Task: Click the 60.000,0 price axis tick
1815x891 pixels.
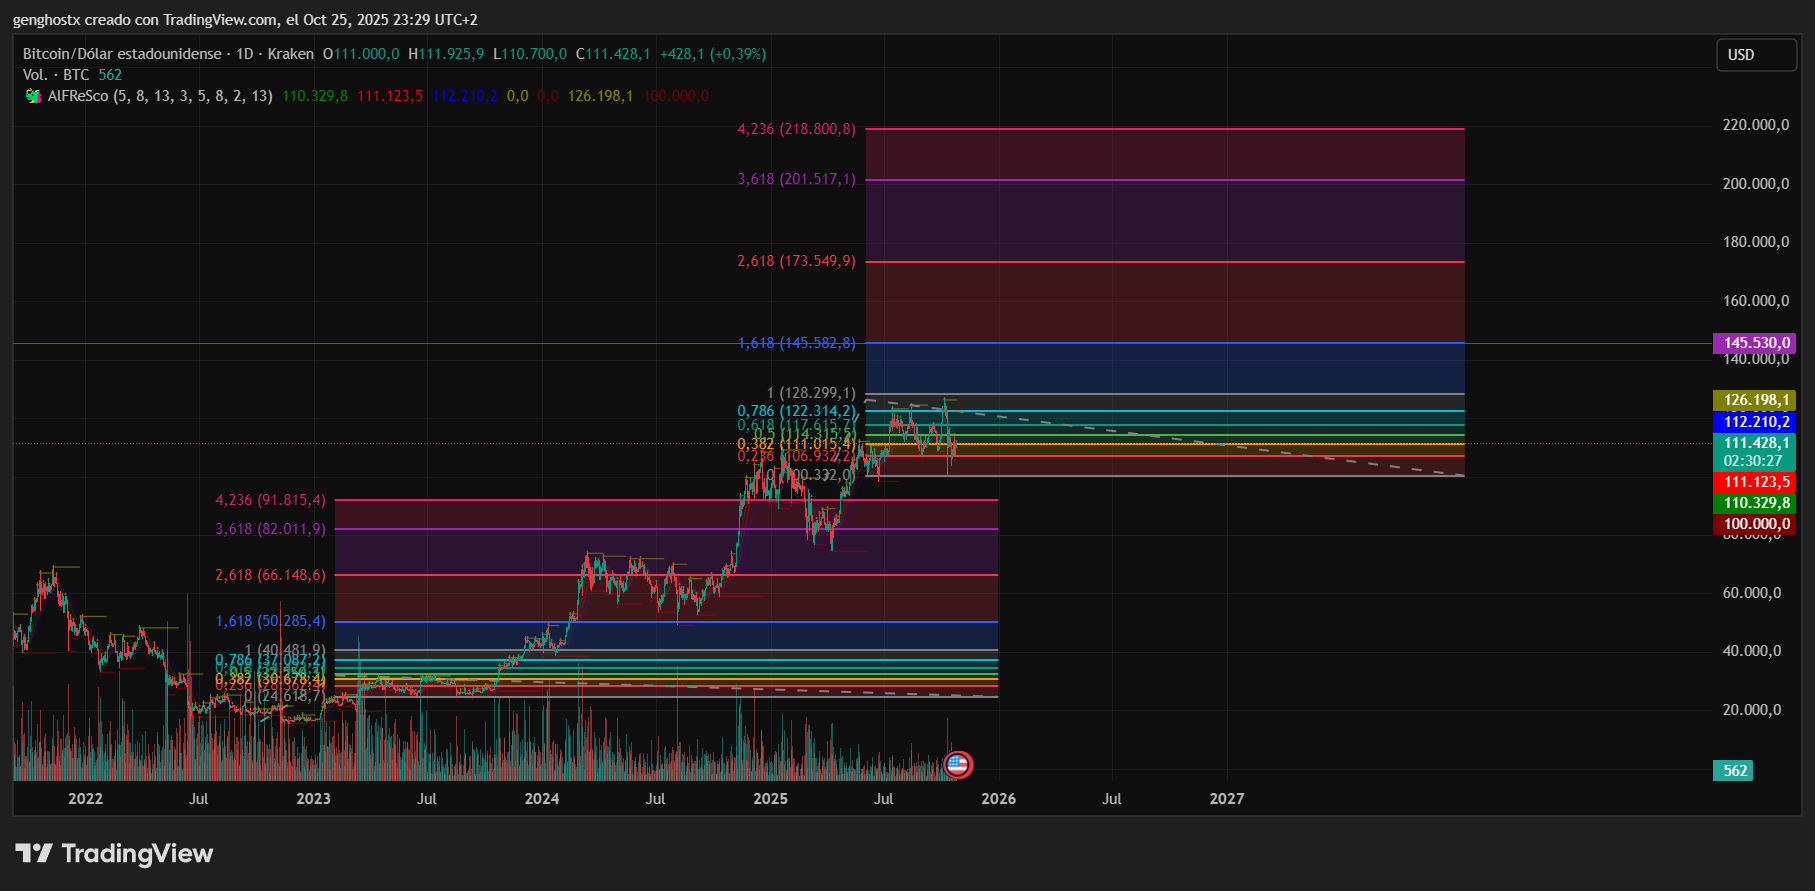Action: (x=1752, y=593)
